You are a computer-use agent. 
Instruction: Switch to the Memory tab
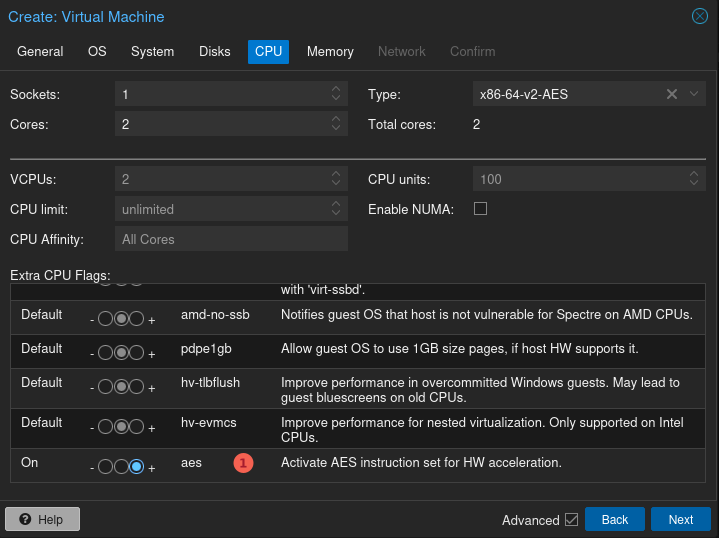pyautogui.click(x=330, y=51)
